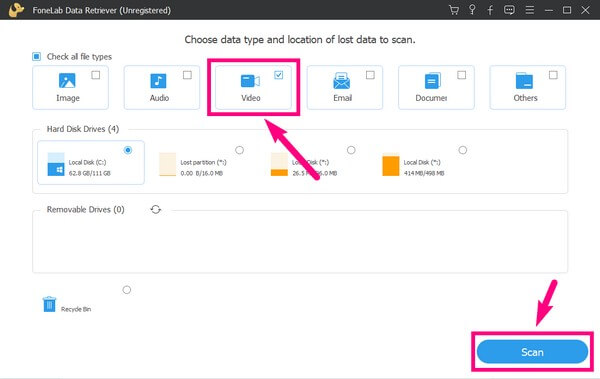This screenshot has height=379, width=600.
Task: Select the Others folder icon
Action: click(x=524, y=81)
